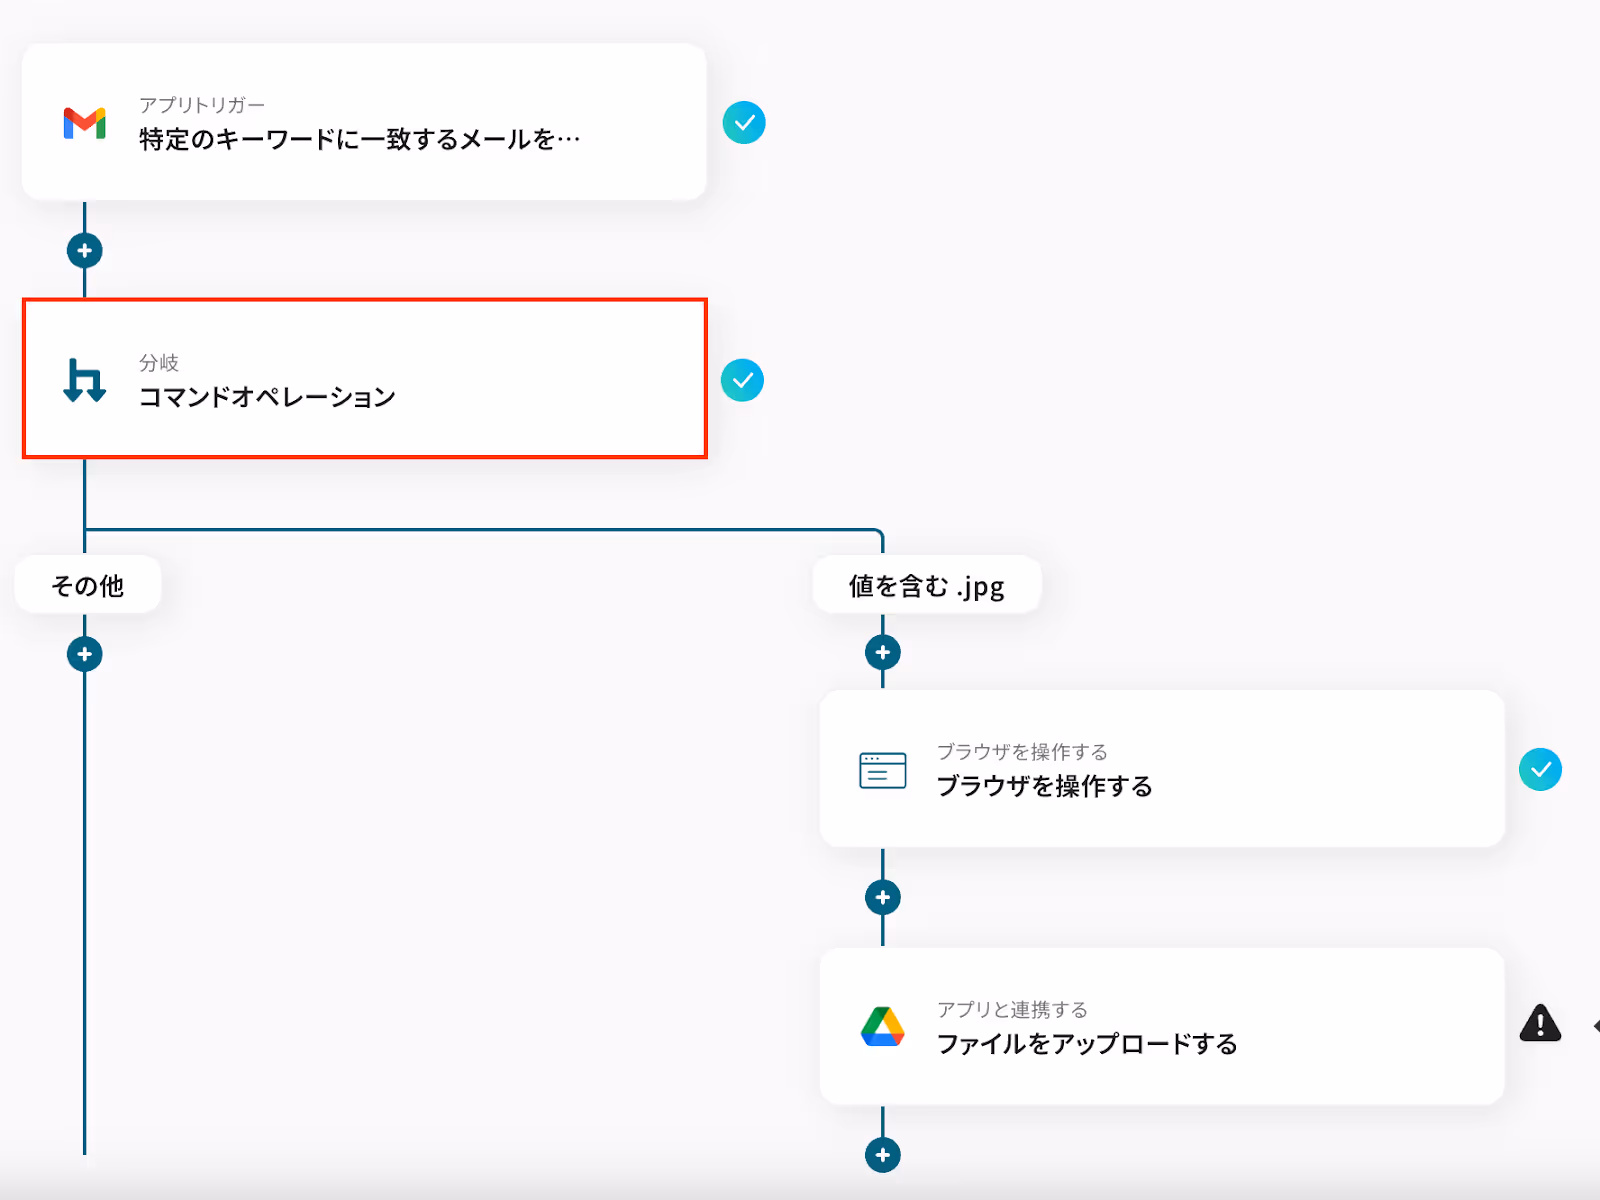This screenshot has width=1600, height=1200.
Task: Select the その他 branch label
Action: 88,585
